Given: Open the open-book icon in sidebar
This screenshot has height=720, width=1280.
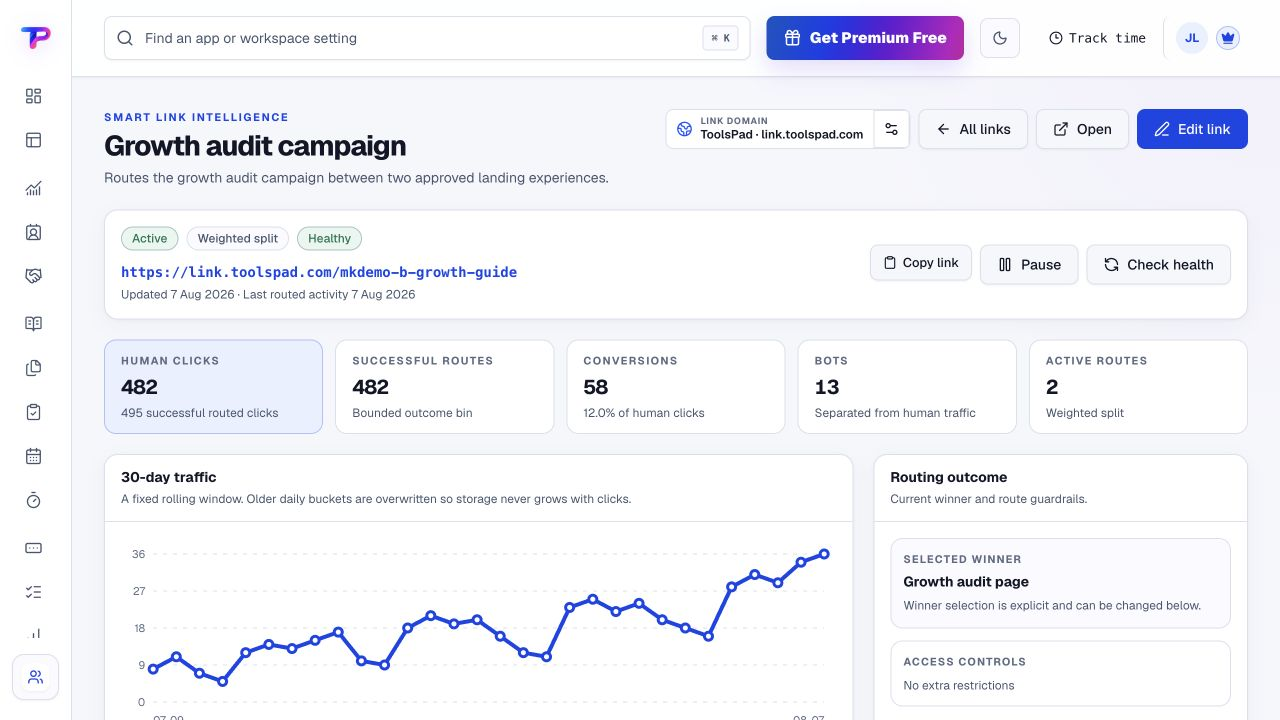Looking at the screenshot, I should [x=33, y=324].
